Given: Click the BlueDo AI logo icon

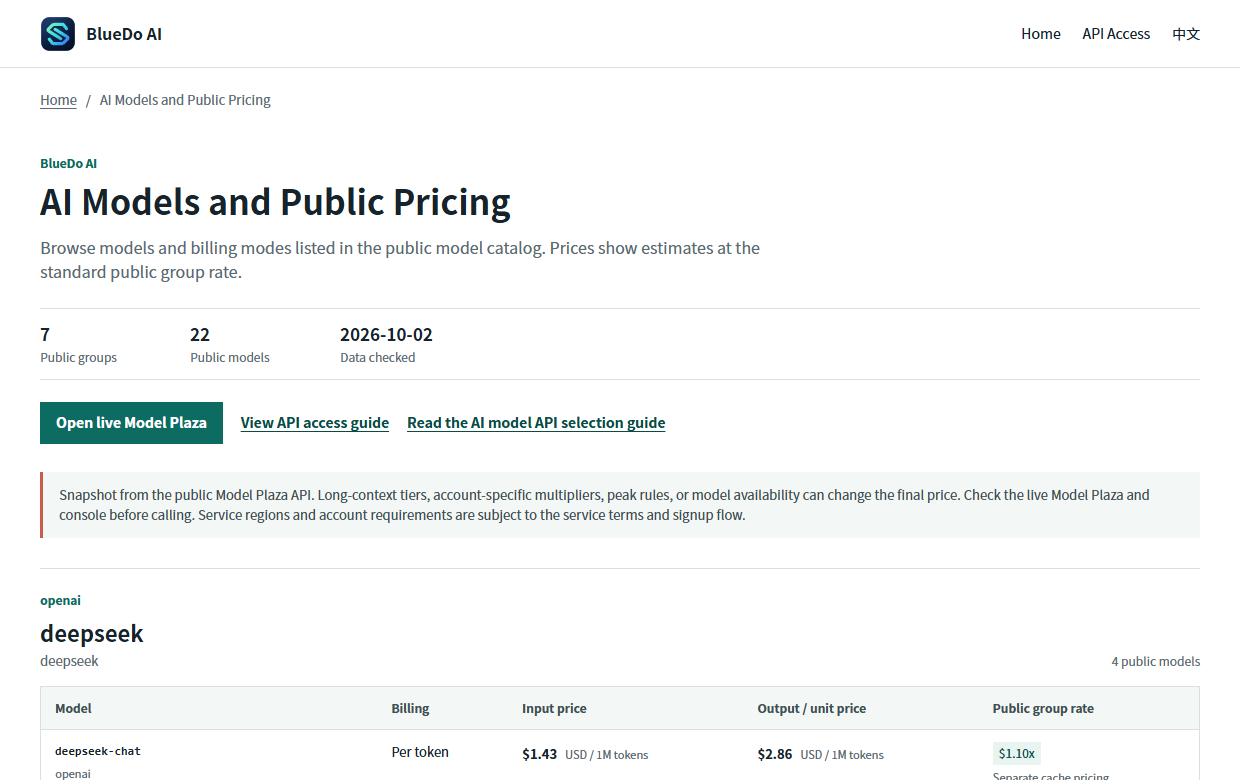Looking at the screenshot, I should [58, 34].
